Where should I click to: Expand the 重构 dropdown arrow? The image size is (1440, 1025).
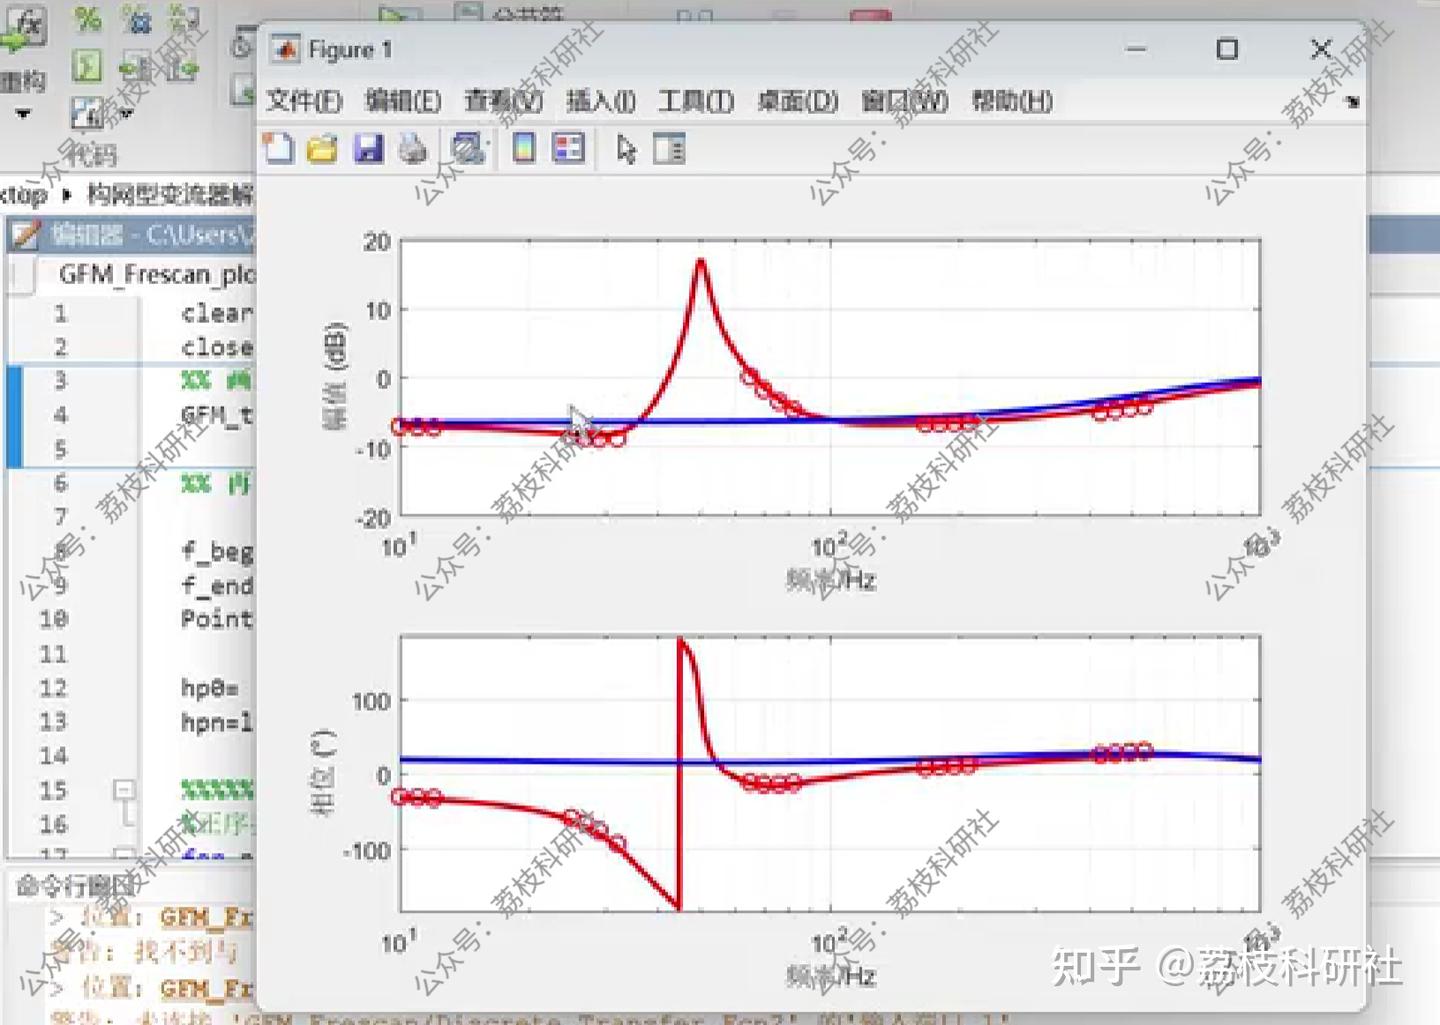23,114
